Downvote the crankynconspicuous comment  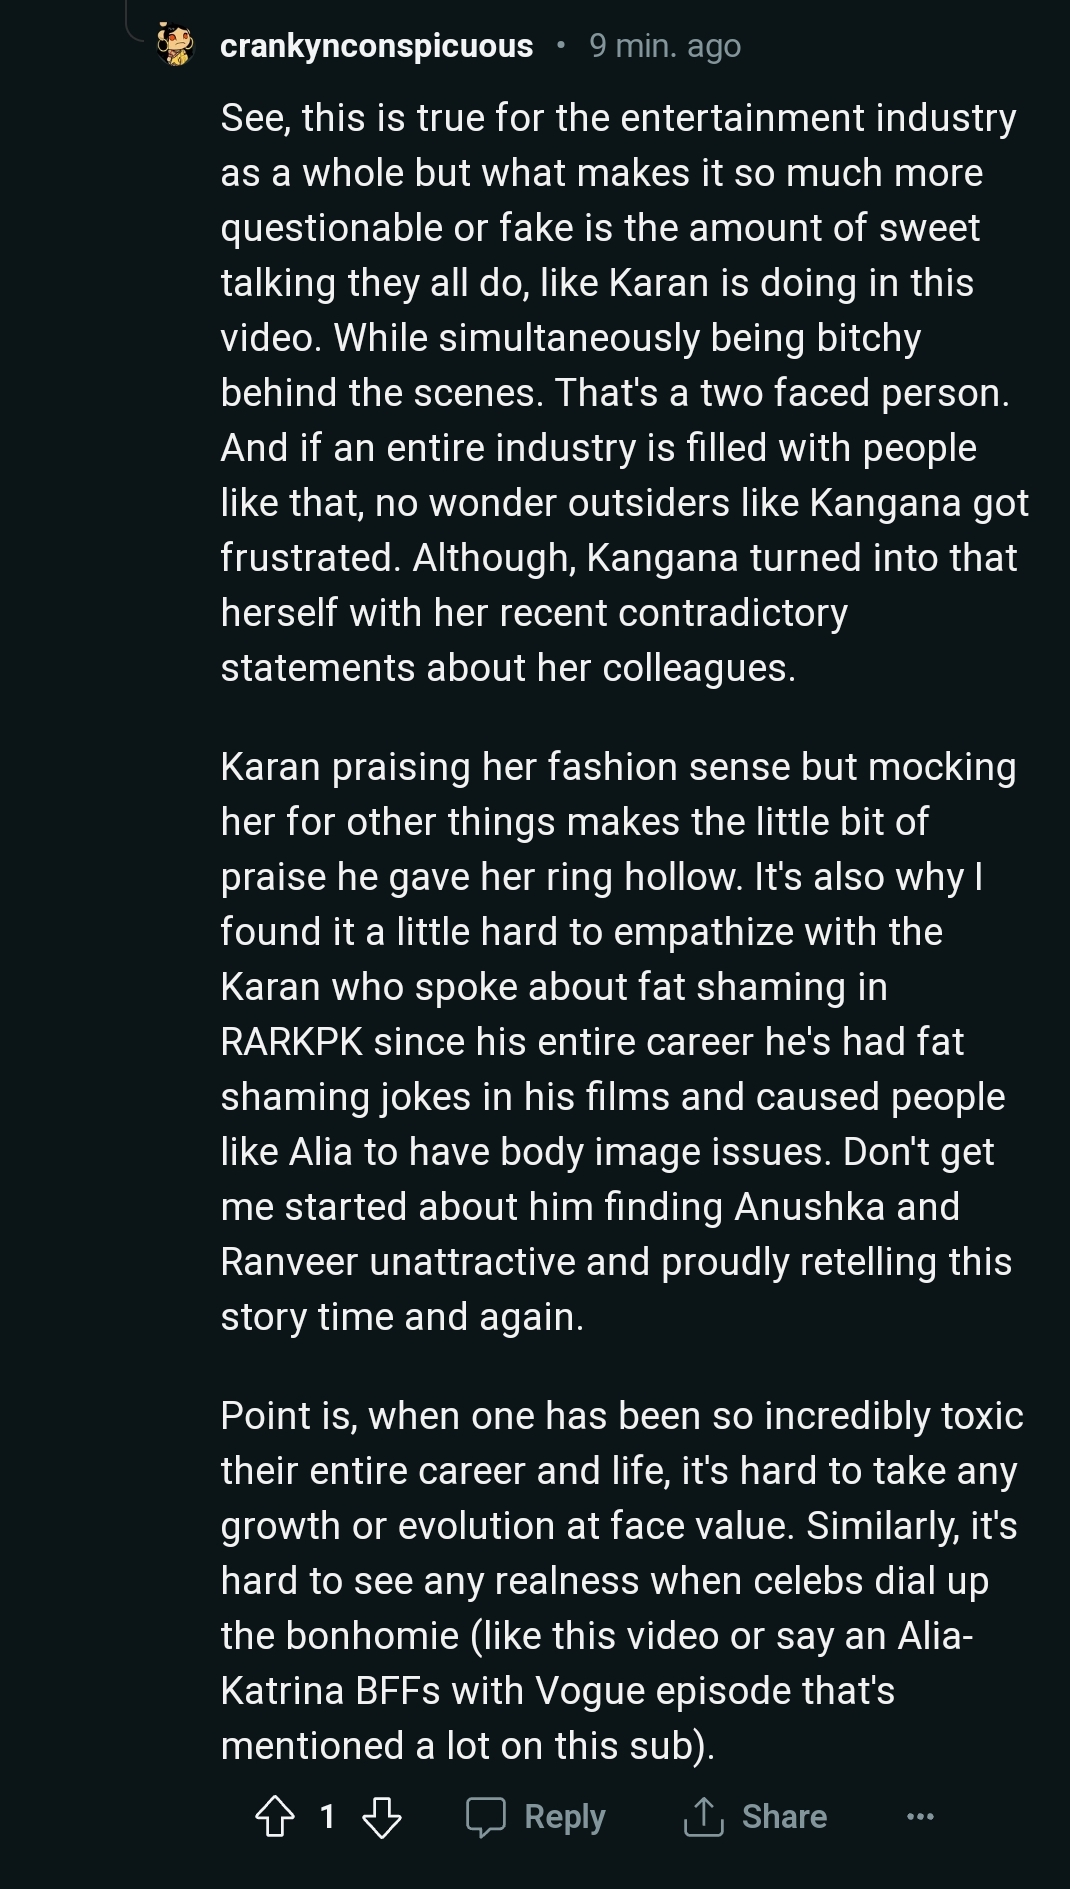[x=381, y=1816]
